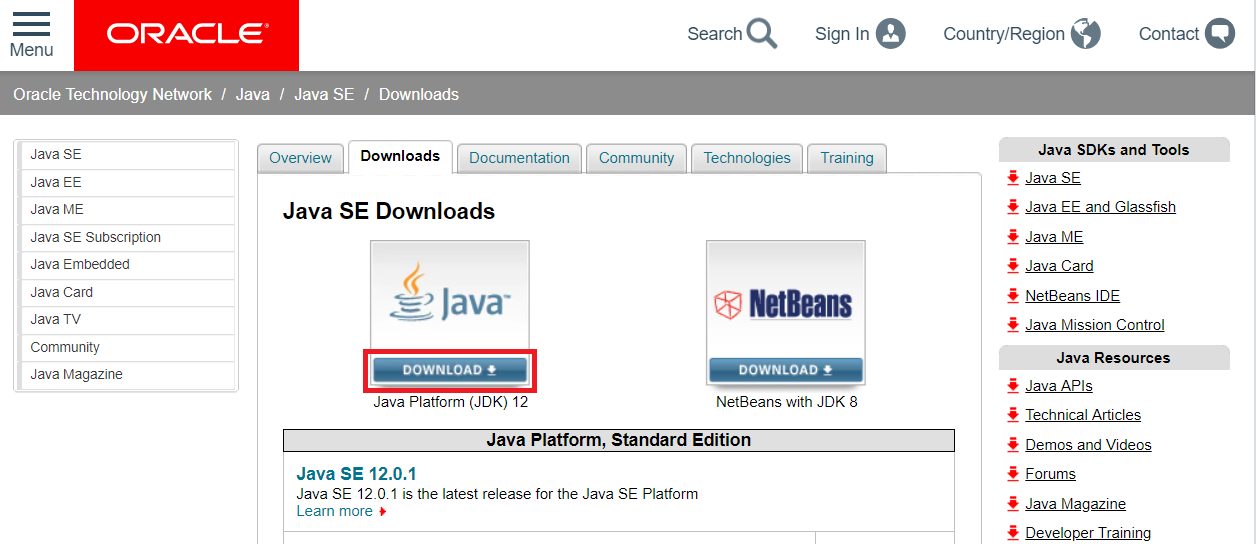Click the Downloads breadcrumb
The height and width of the screenshot is (544, 1256).
[419, 94]
